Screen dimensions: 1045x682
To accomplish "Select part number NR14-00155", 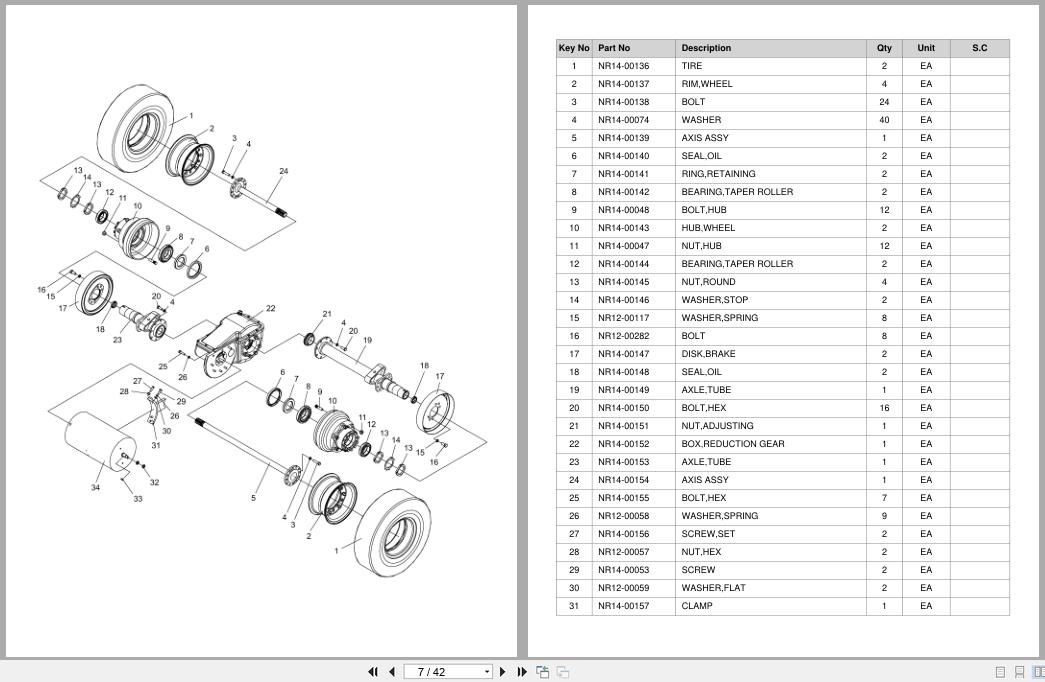I will click(x=623, y=498).
